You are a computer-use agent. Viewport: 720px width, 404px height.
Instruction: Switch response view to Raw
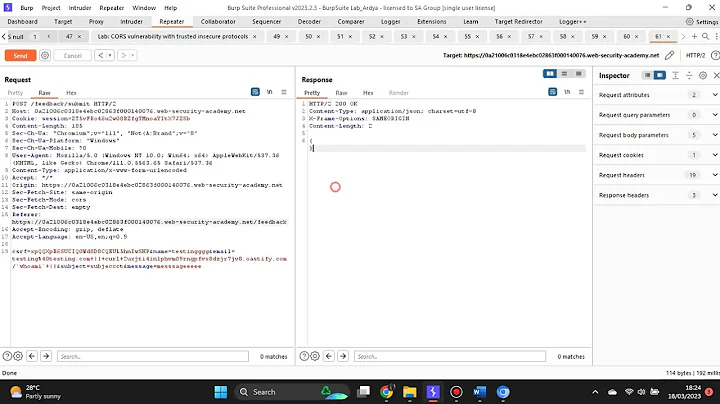(341, 93)
